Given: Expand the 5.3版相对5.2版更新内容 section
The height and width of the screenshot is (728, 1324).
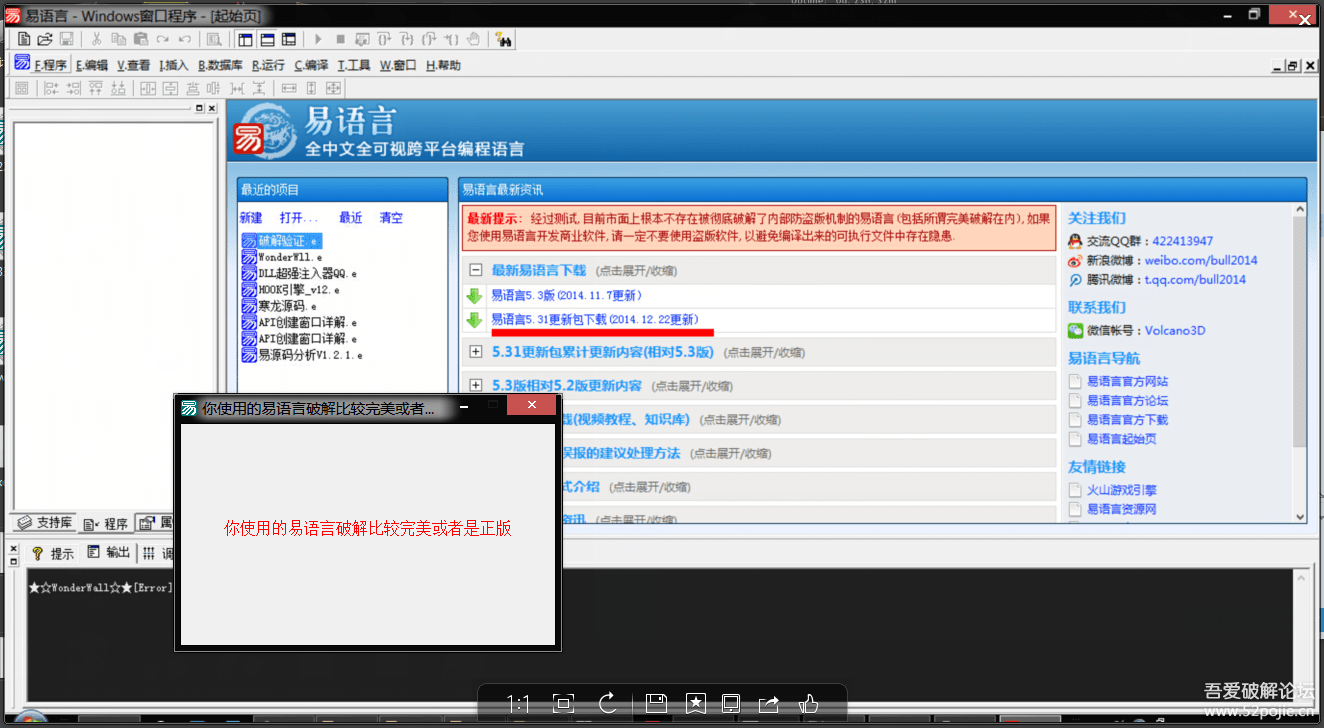Looking at the screenshot, I should [475, 385].
